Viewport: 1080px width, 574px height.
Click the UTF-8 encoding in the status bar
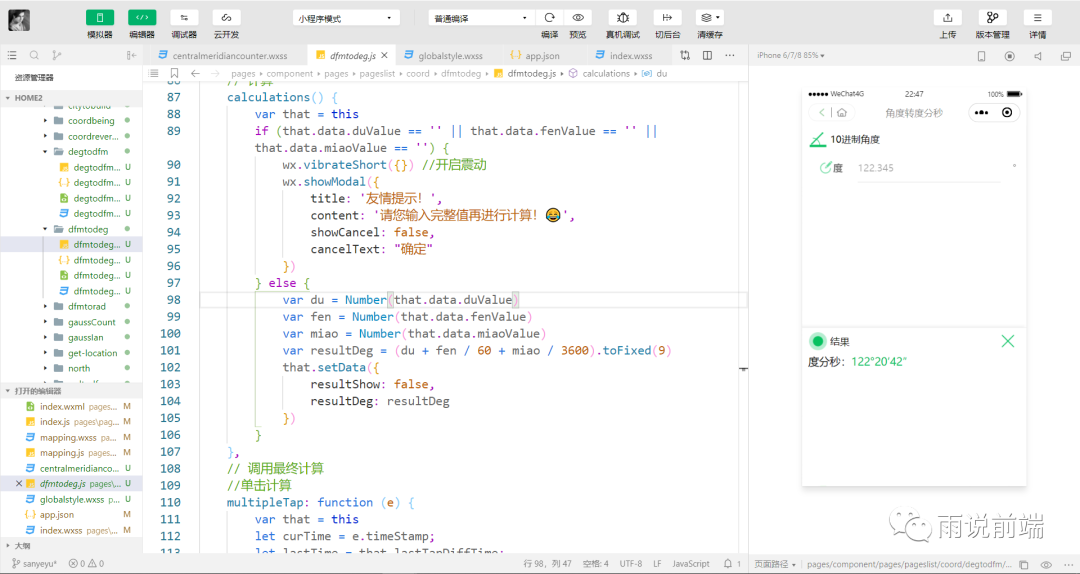click(630, 564)
